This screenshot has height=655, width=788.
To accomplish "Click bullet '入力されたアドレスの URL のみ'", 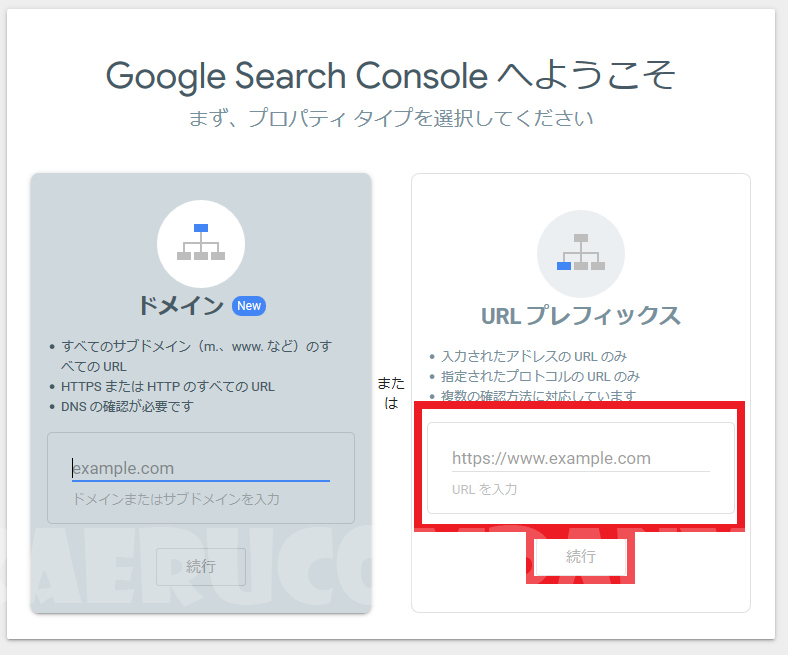I will point(534,356).
